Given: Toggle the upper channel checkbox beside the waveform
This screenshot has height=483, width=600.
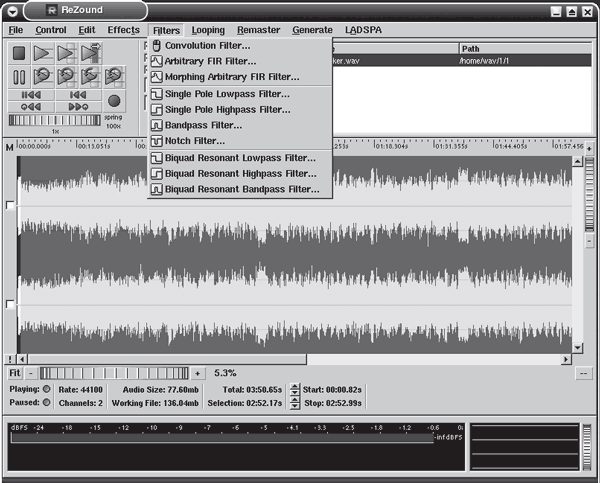Looking at the screenshot, I should tap(10, 205).
